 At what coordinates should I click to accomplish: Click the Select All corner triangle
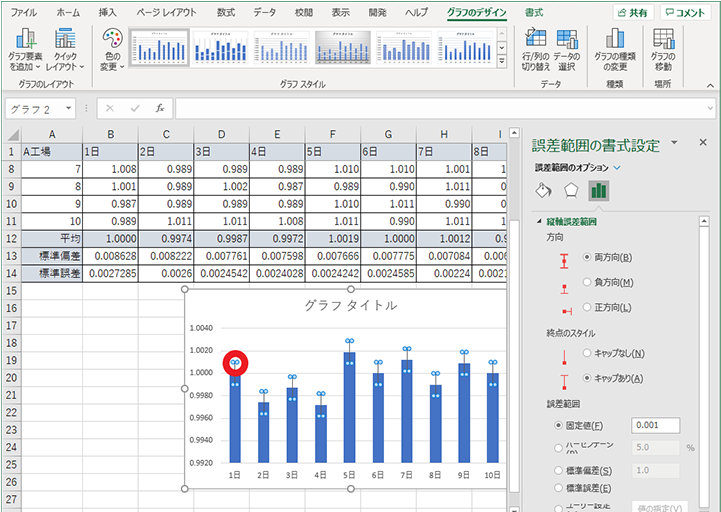[x=13, y=134]
